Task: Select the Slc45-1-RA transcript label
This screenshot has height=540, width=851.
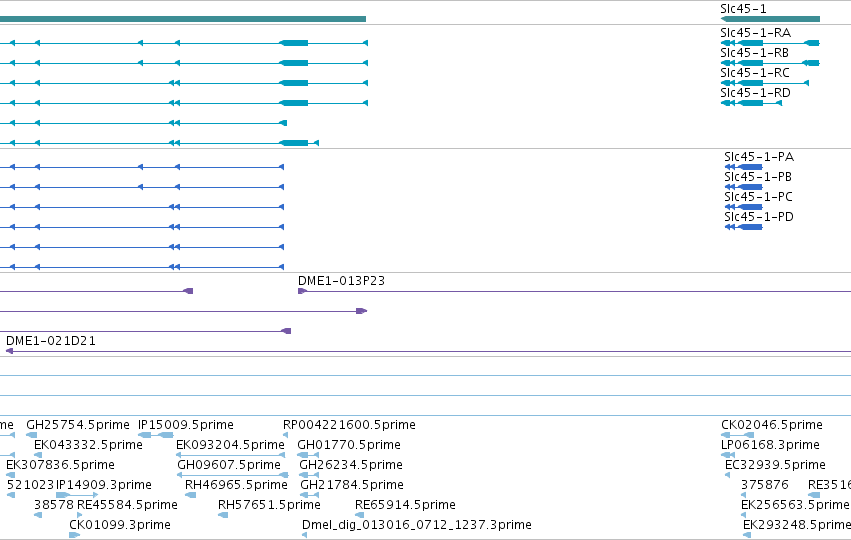Action: [755, 33]
